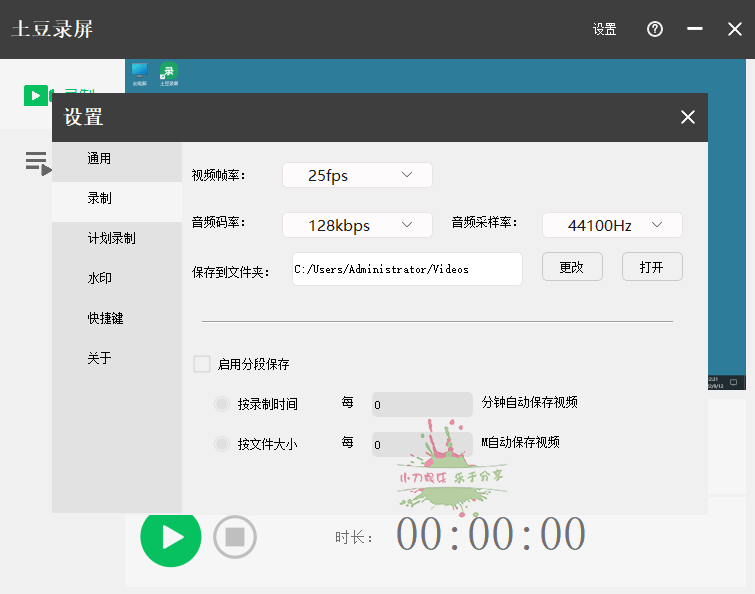
Task: Open the recording list icon in sidebar
Action: (37, 162)
